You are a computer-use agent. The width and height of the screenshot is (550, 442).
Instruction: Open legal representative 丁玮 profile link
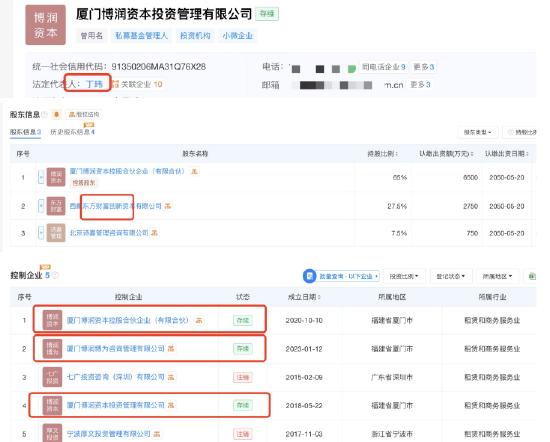94,84
